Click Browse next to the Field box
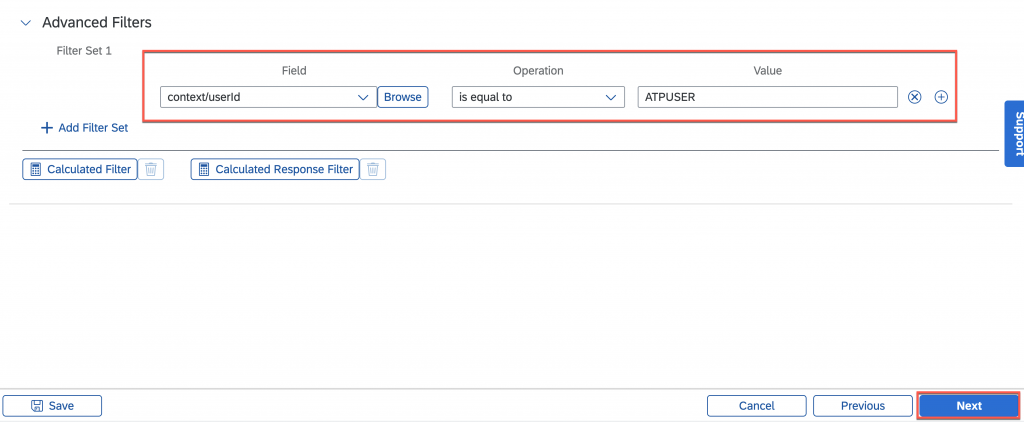1024x422 pixels. point(403,97)
